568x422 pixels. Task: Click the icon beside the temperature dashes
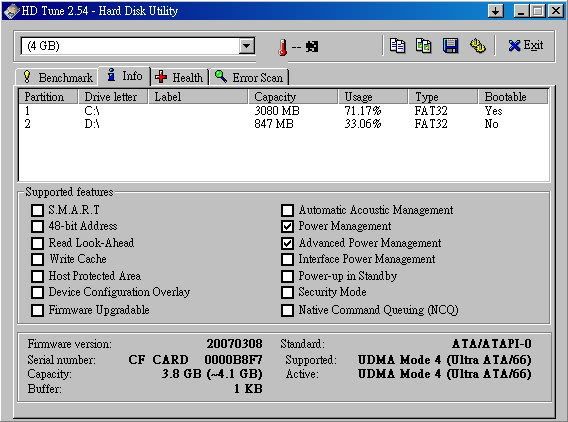tap(312, 46)
